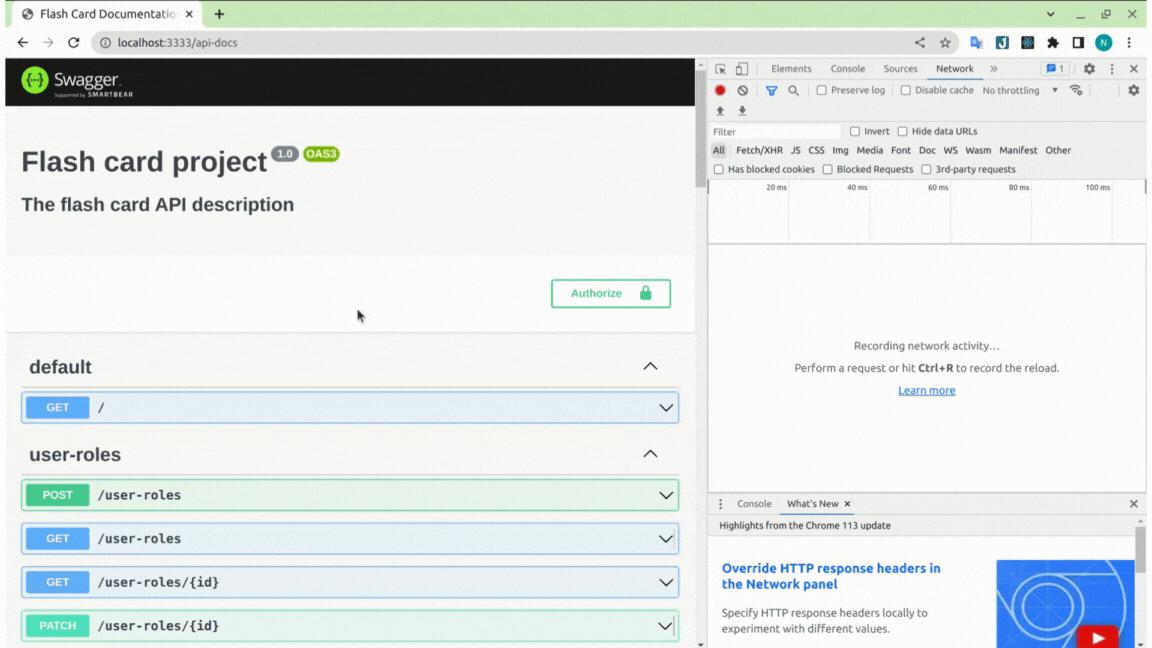
Task: Click the Authorize button
Action: pyautogui.click(x=610, y=293)
